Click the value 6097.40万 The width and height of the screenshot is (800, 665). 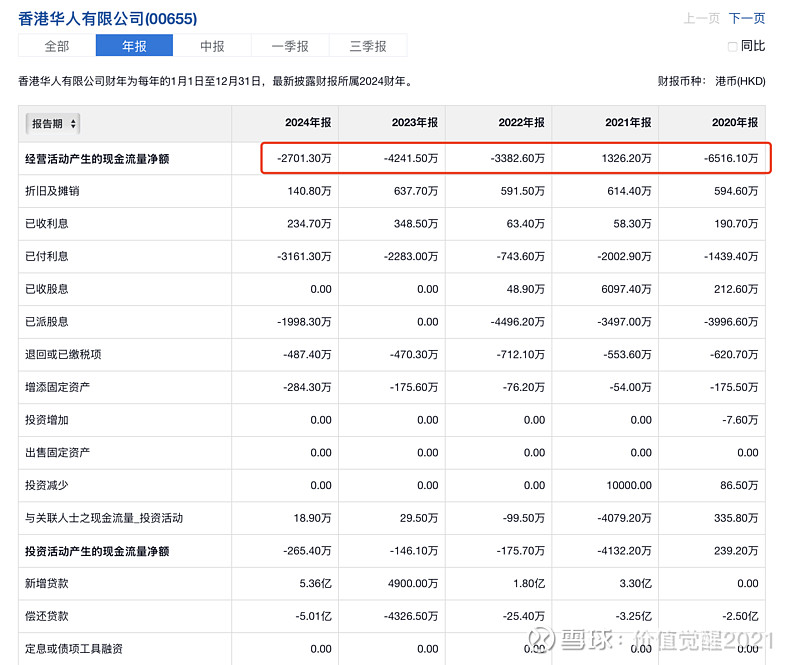627,289
